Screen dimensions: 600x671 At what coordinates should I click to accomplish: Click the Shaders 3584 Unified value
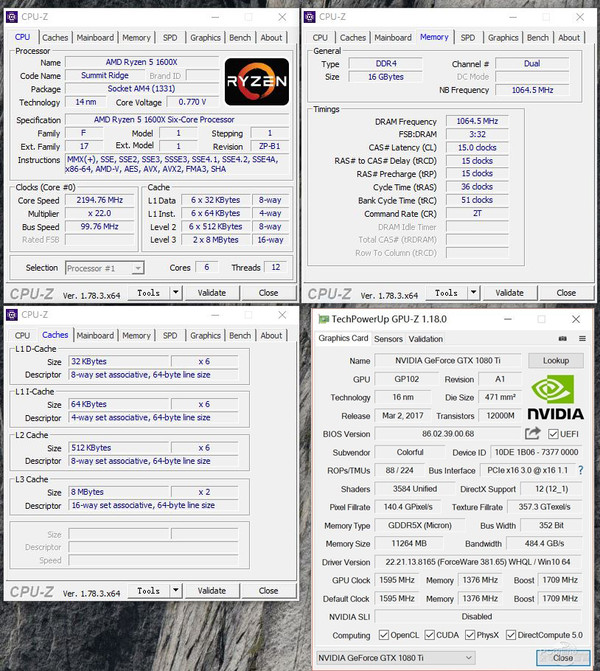[414, 489]
